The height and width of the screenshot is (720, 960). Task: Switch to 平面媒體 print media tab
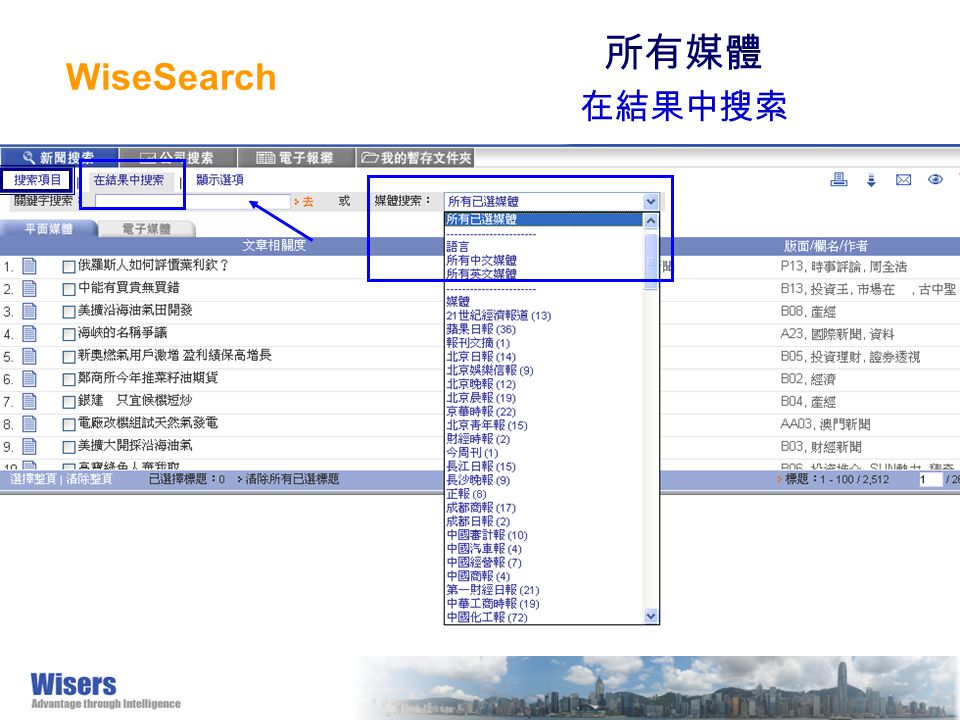[48, 229]
